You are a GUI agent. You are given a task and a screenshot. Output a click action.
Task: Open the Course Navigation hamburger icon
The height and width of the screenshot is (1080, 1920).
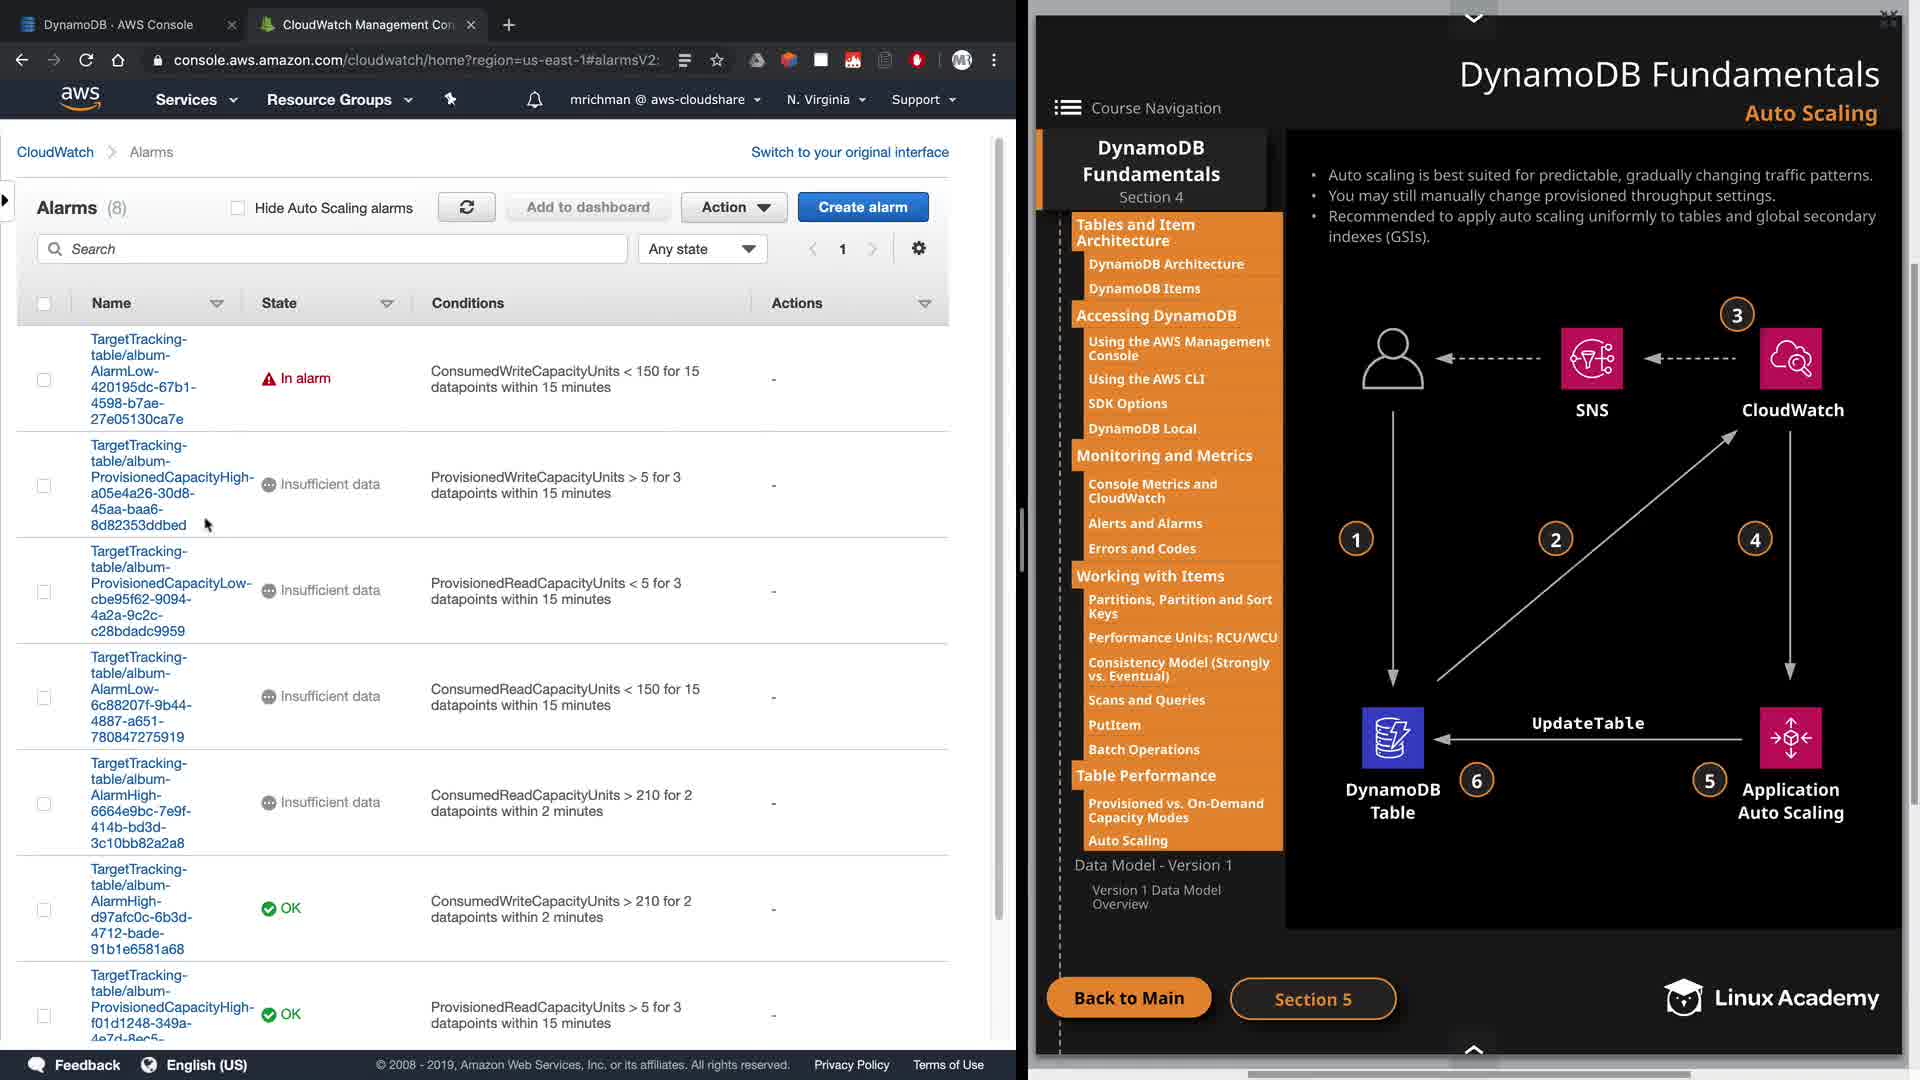(1067, 108)
